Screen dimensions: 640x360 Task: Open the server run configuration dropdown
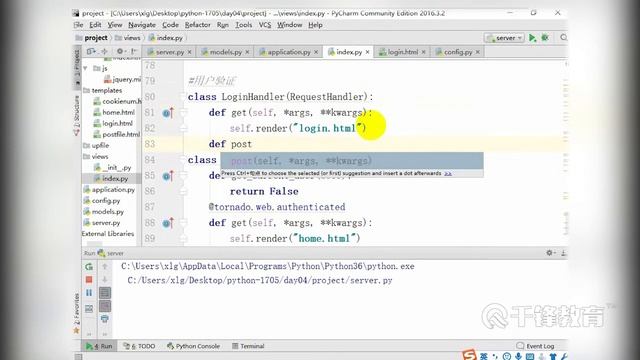click(504, 38)
